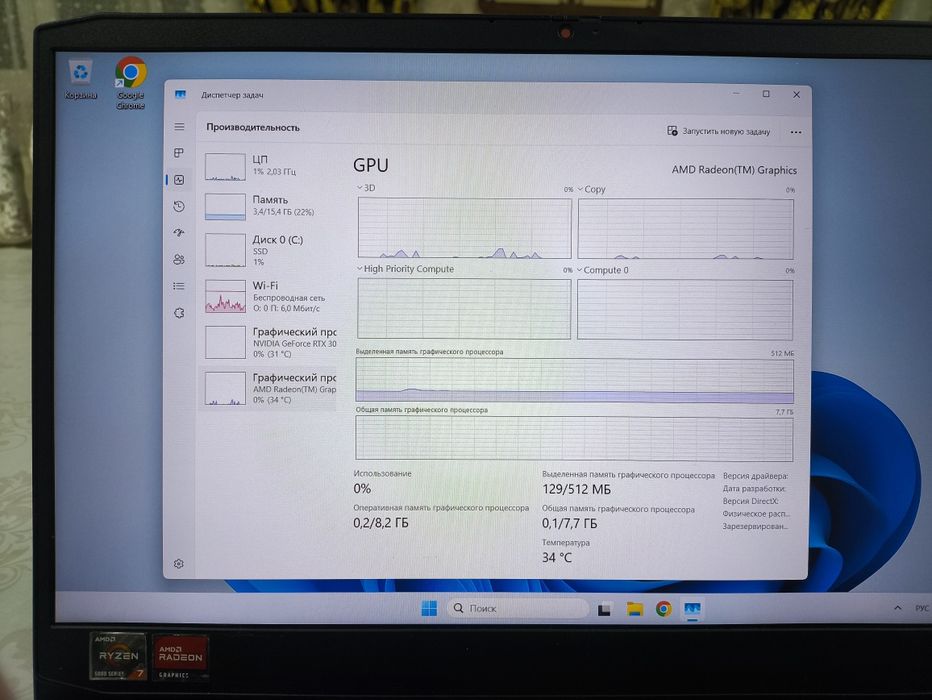Open the Compute 0 graph dropdown
932x700 pixels.
pyautogui.click(x=603, y=270)
